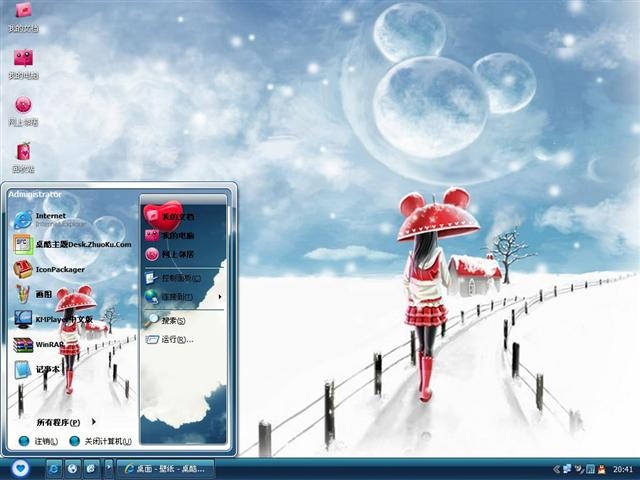Open Internet Explorer from the start menu
640x480 pixels.
point(51,220)
